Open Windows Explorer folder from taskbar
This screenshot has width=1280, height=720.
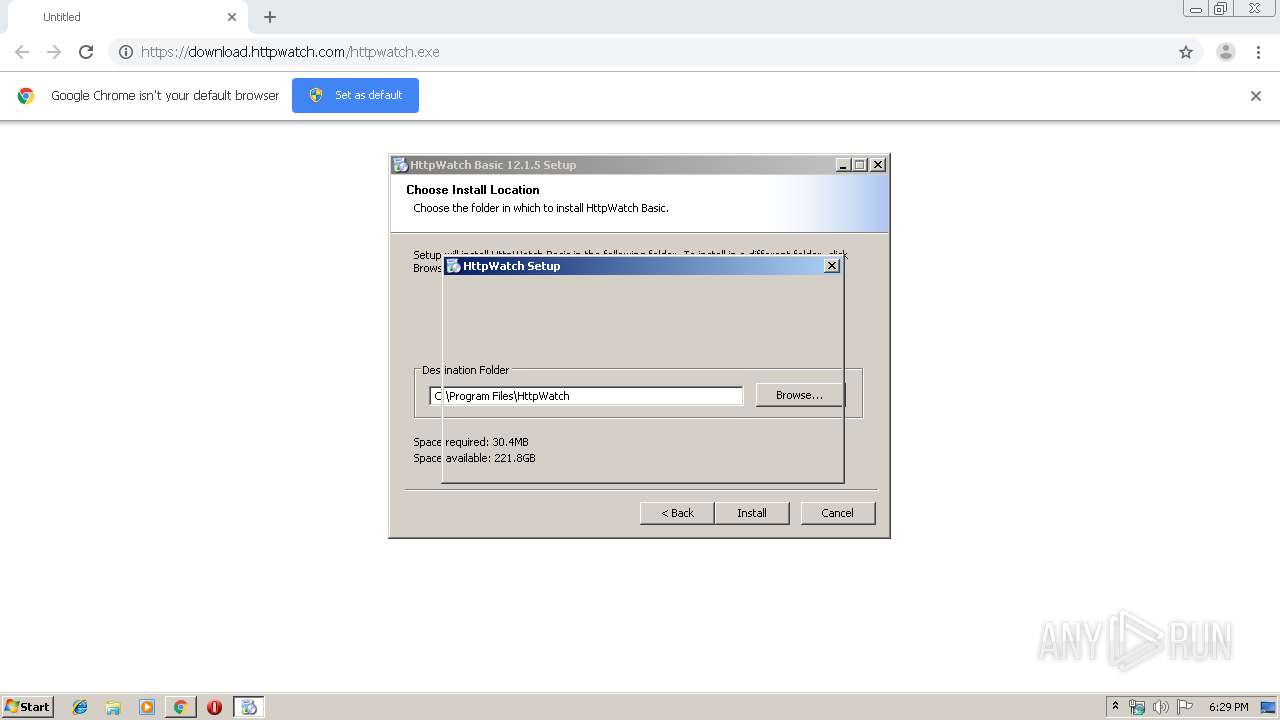[113, 707]
